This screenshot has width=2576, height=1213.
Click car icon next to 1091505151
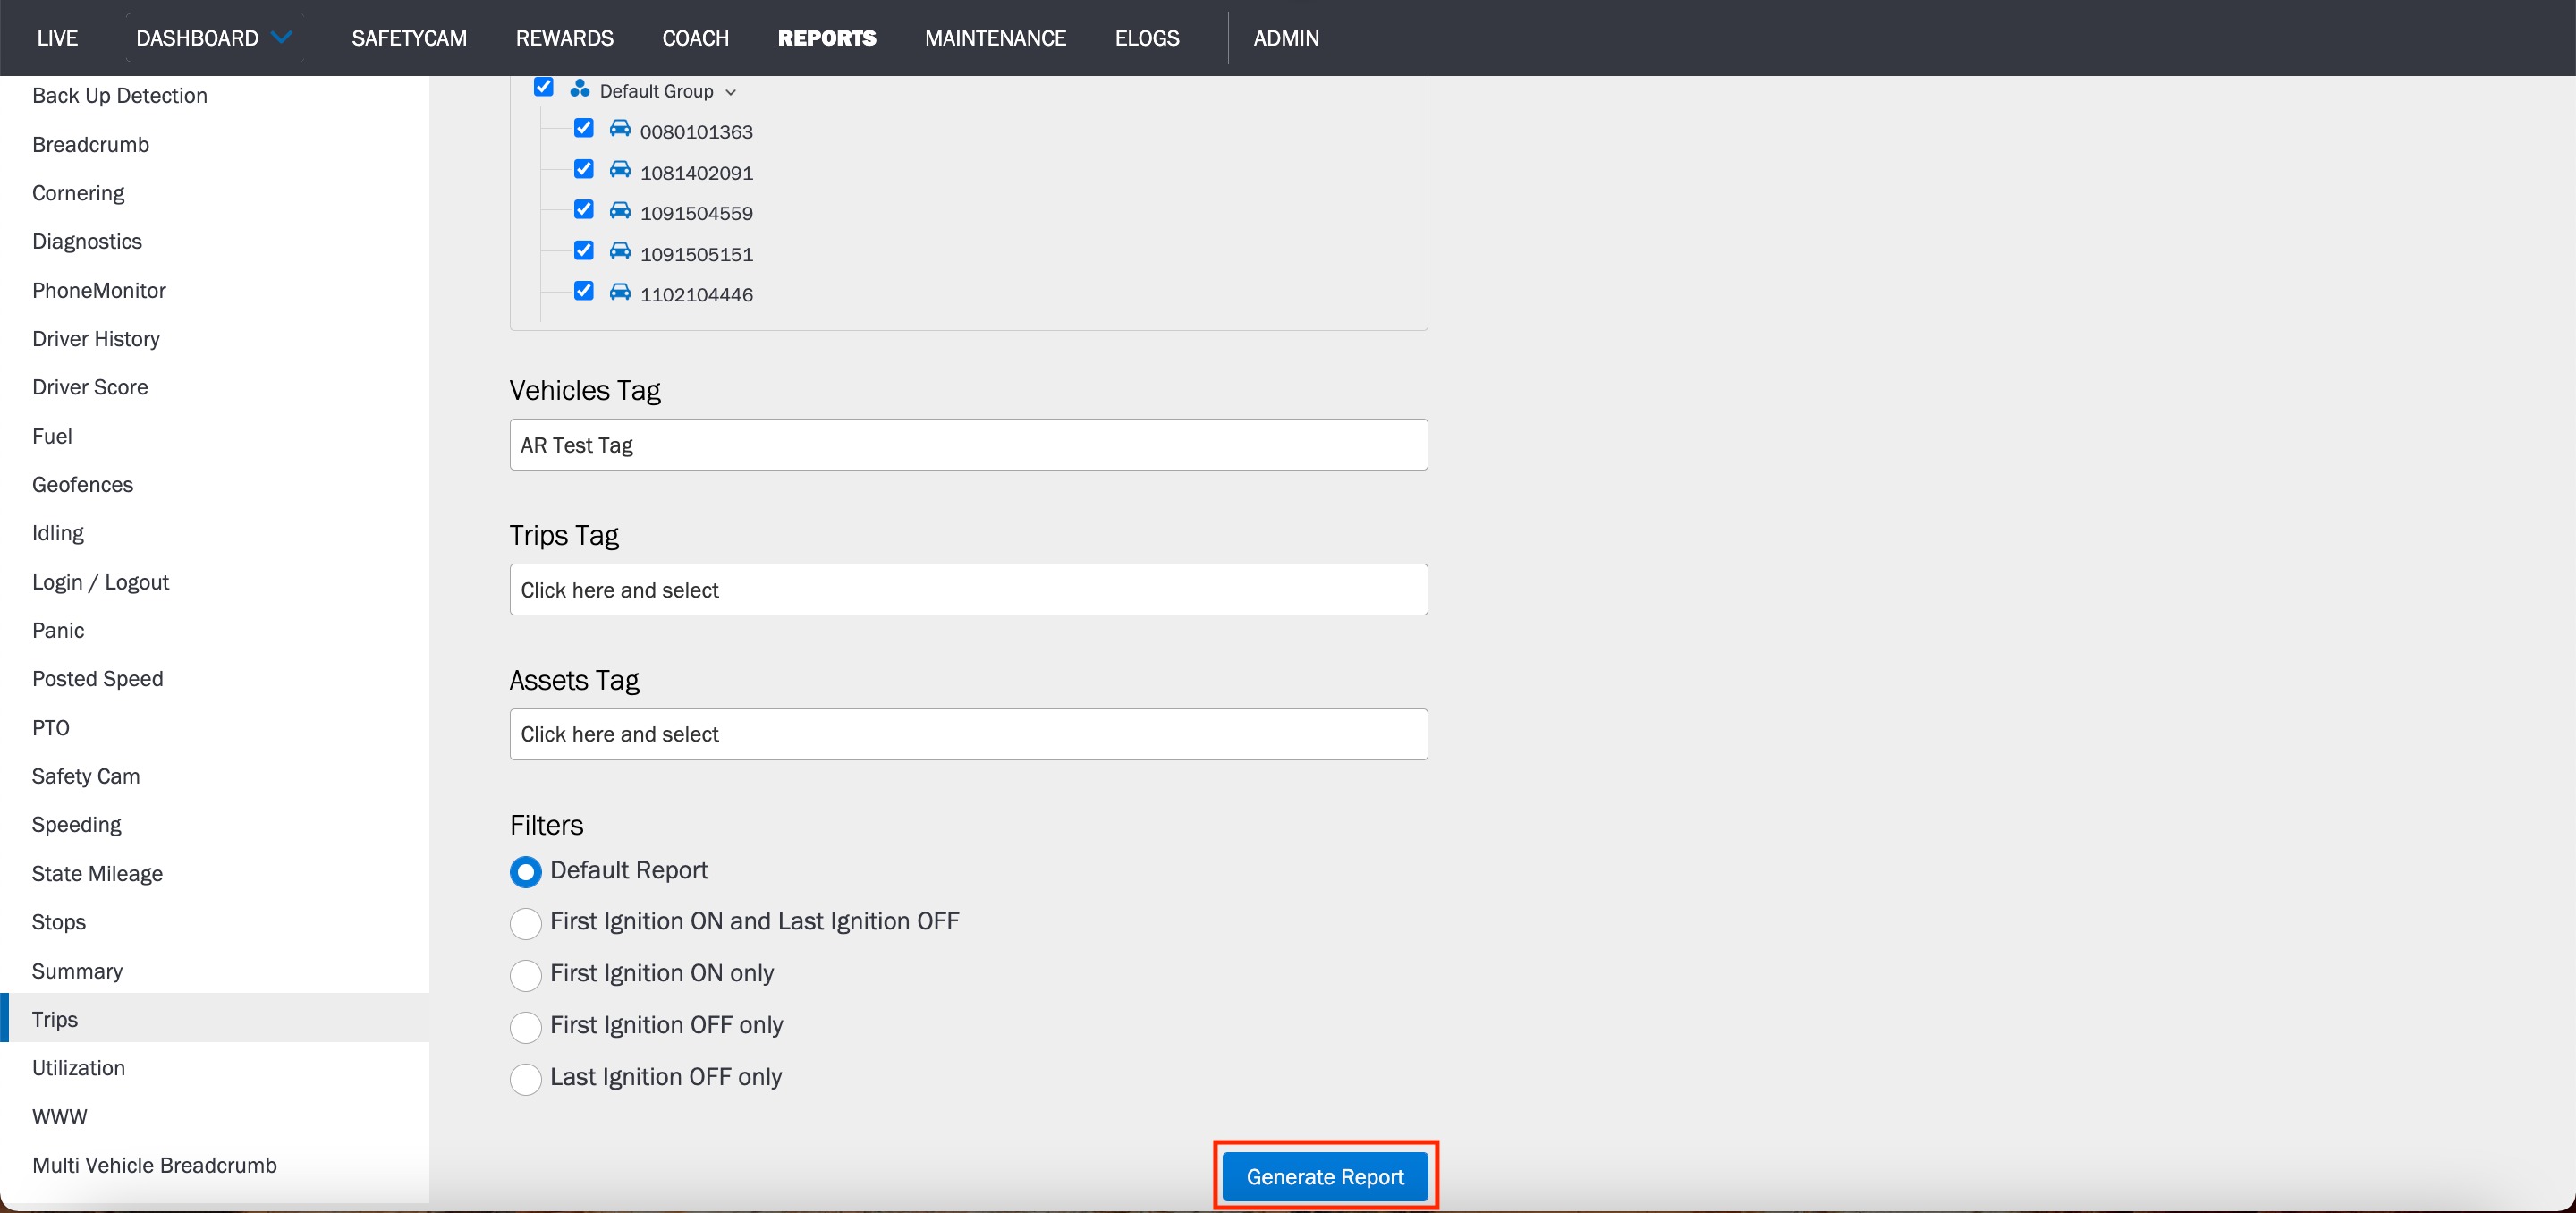point(620,251)
